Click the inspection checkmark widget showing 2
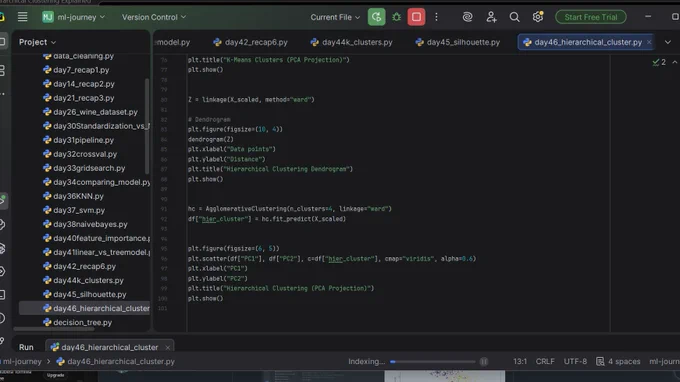Image resolution: width=680 pixels, height=382 pixels. click(x=659, y=62)
